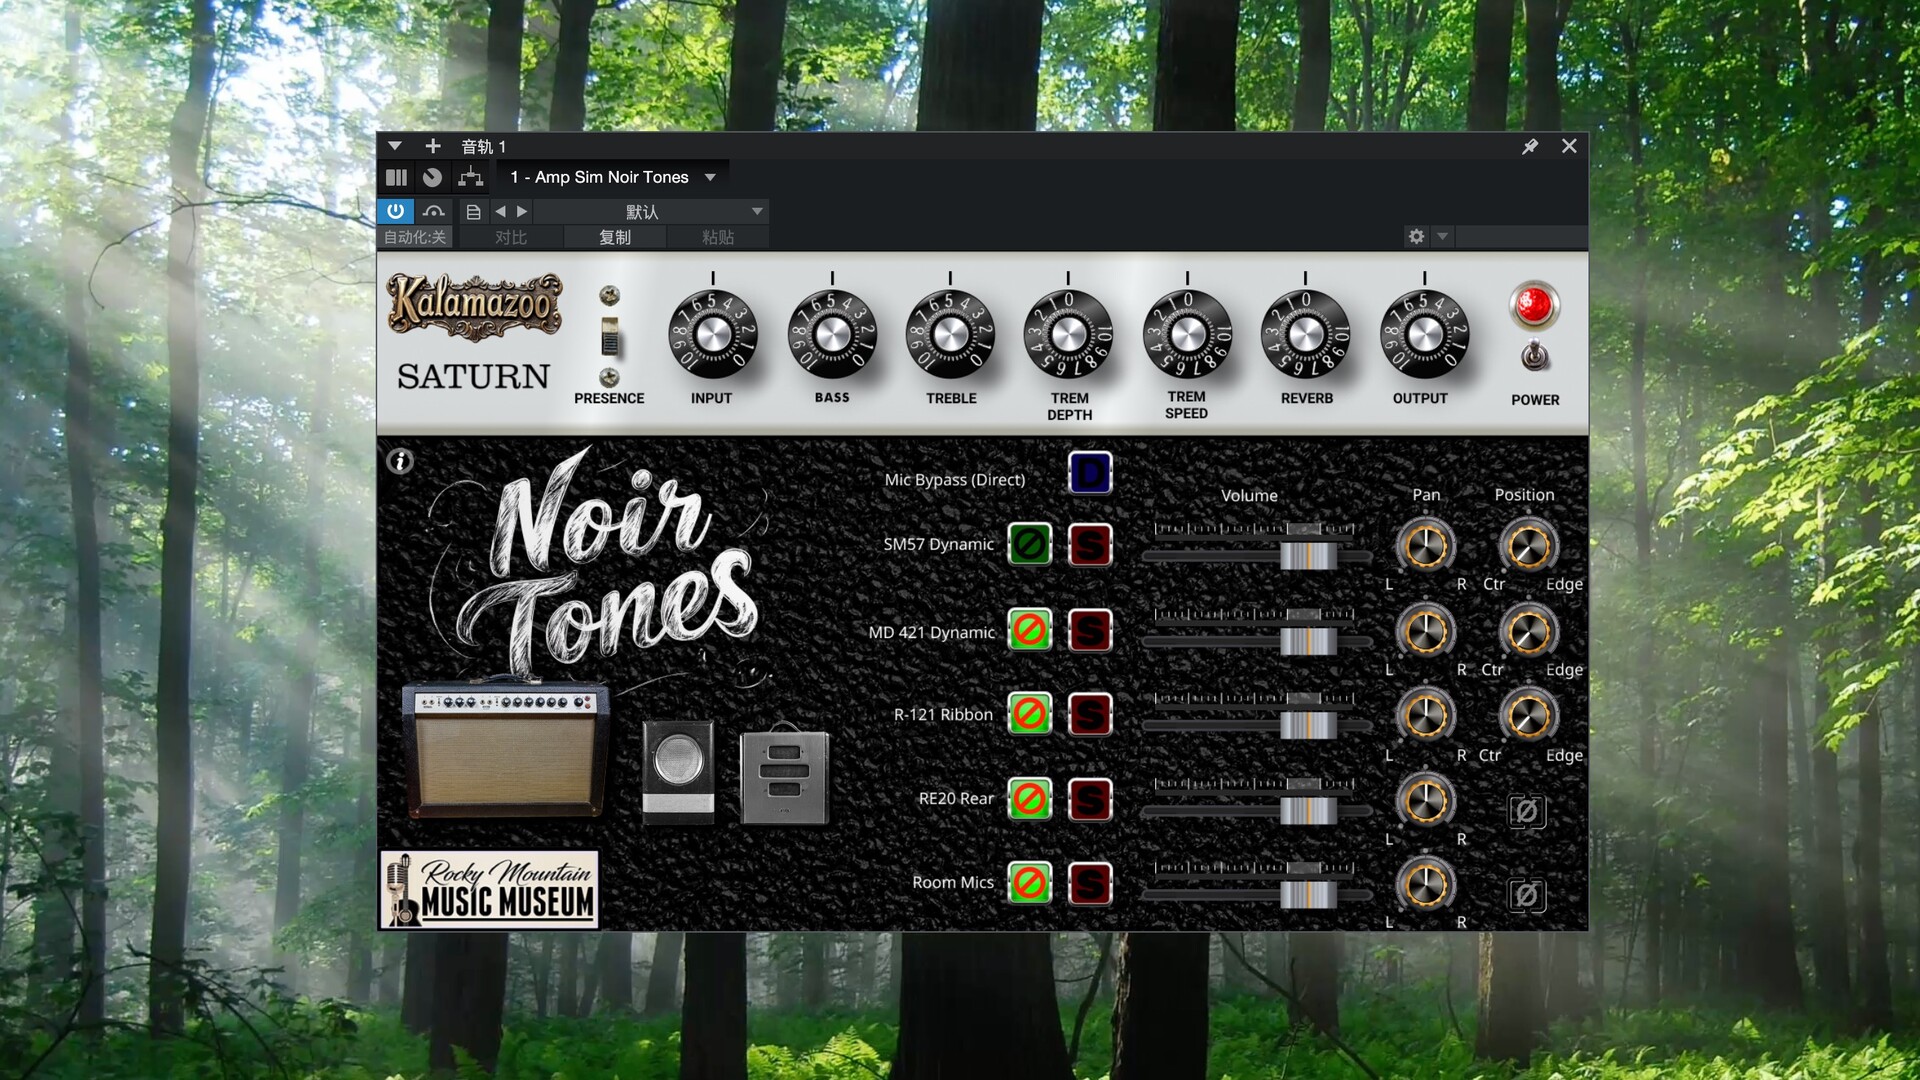The height and width of the screenshot is (1080, 1920).
Task: Select the Mic Bypass (Direct) D button
Action: (x=1090, y=473)
